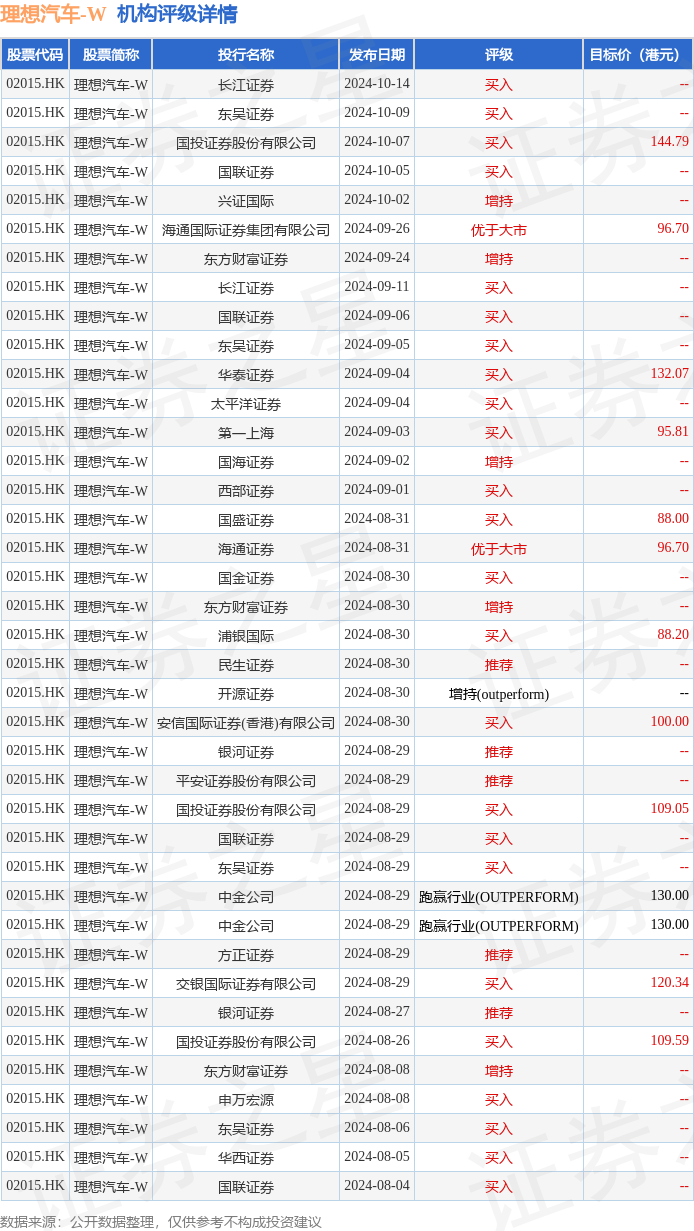Select the date 2024-10-02
The height and width of the screenshot is (1231, 694).
click(x=377, y=200)
